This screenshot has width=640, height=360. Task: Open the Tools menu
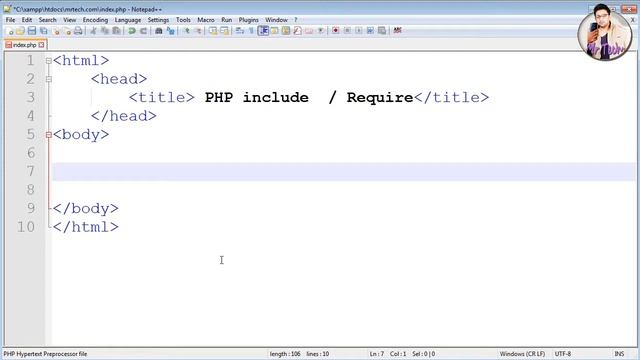click(183, 20)
